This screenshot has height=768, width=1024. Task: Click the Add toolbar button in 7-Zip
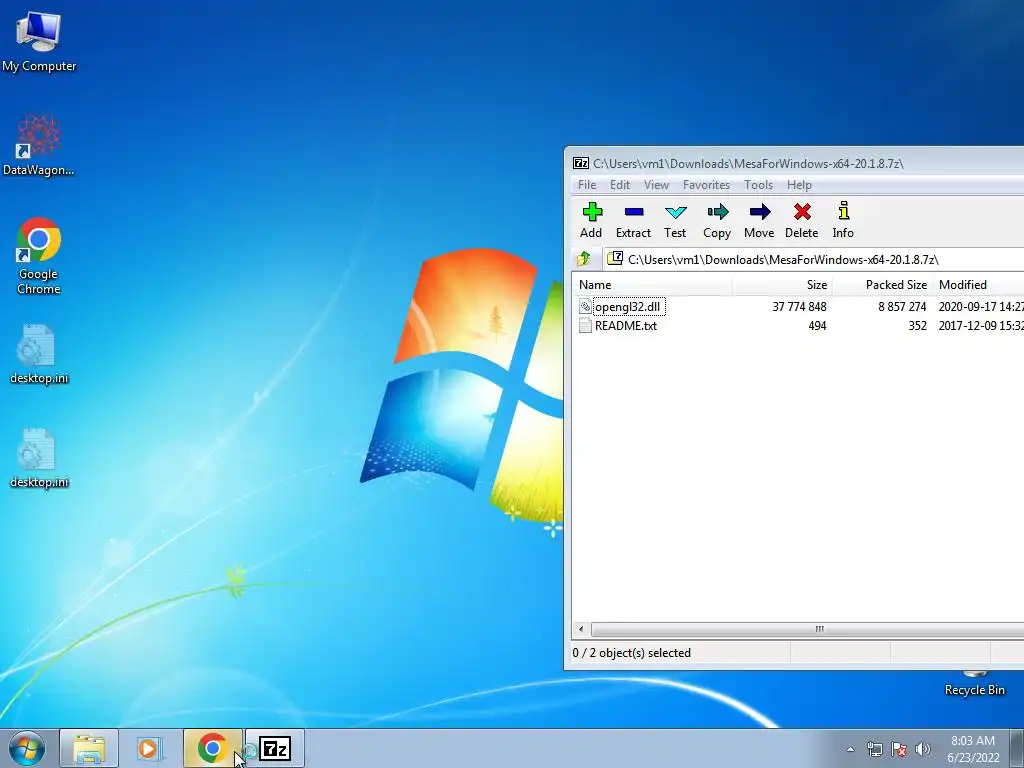tap(591, 221)
